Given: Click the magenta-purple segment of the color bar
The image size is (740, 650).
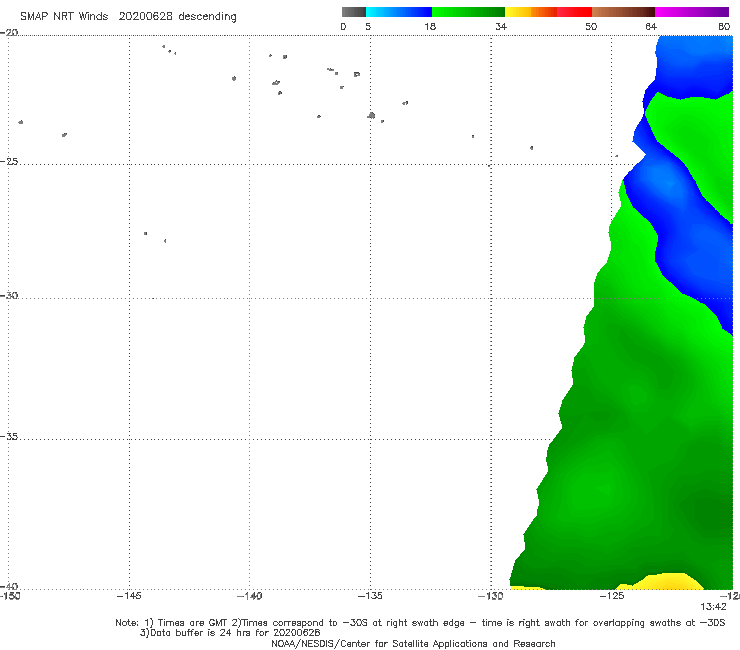Looking at the screenshot, I should click(692, 12).
